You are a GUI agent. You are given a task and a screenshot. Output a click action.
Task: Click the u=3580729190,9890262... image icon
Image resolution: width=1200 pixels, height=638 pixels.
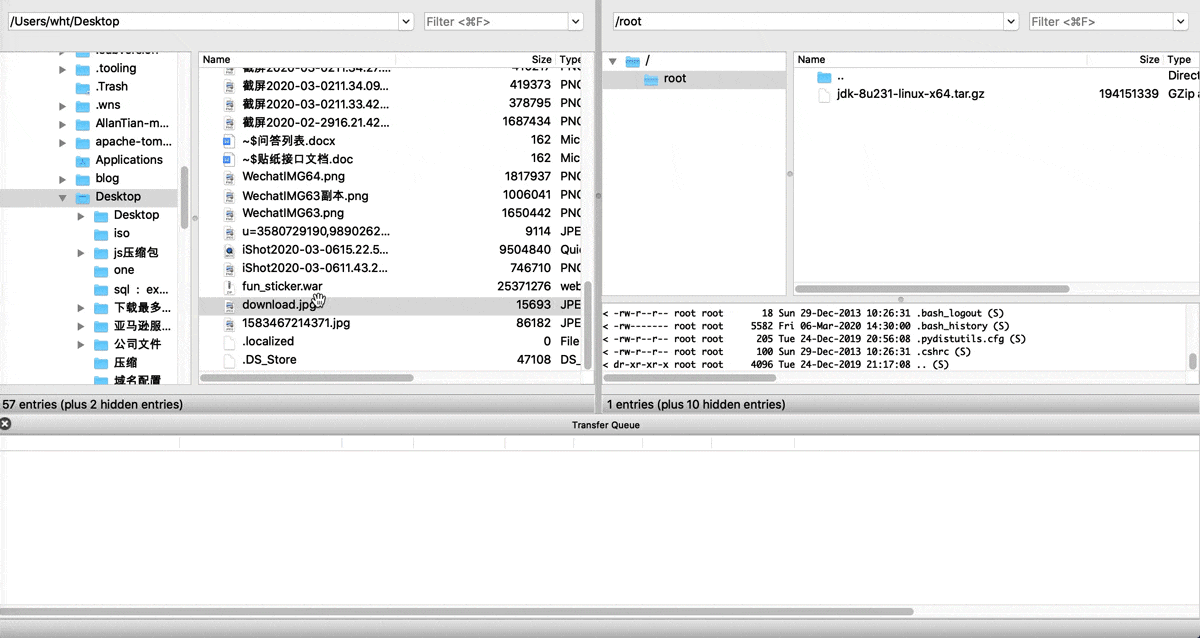(x=228, y=232)
